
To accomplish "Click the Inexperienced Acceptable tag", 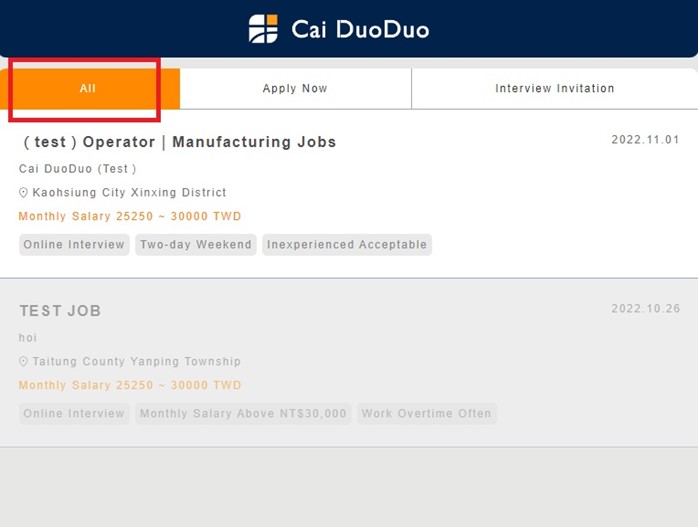I will point(347,245).
